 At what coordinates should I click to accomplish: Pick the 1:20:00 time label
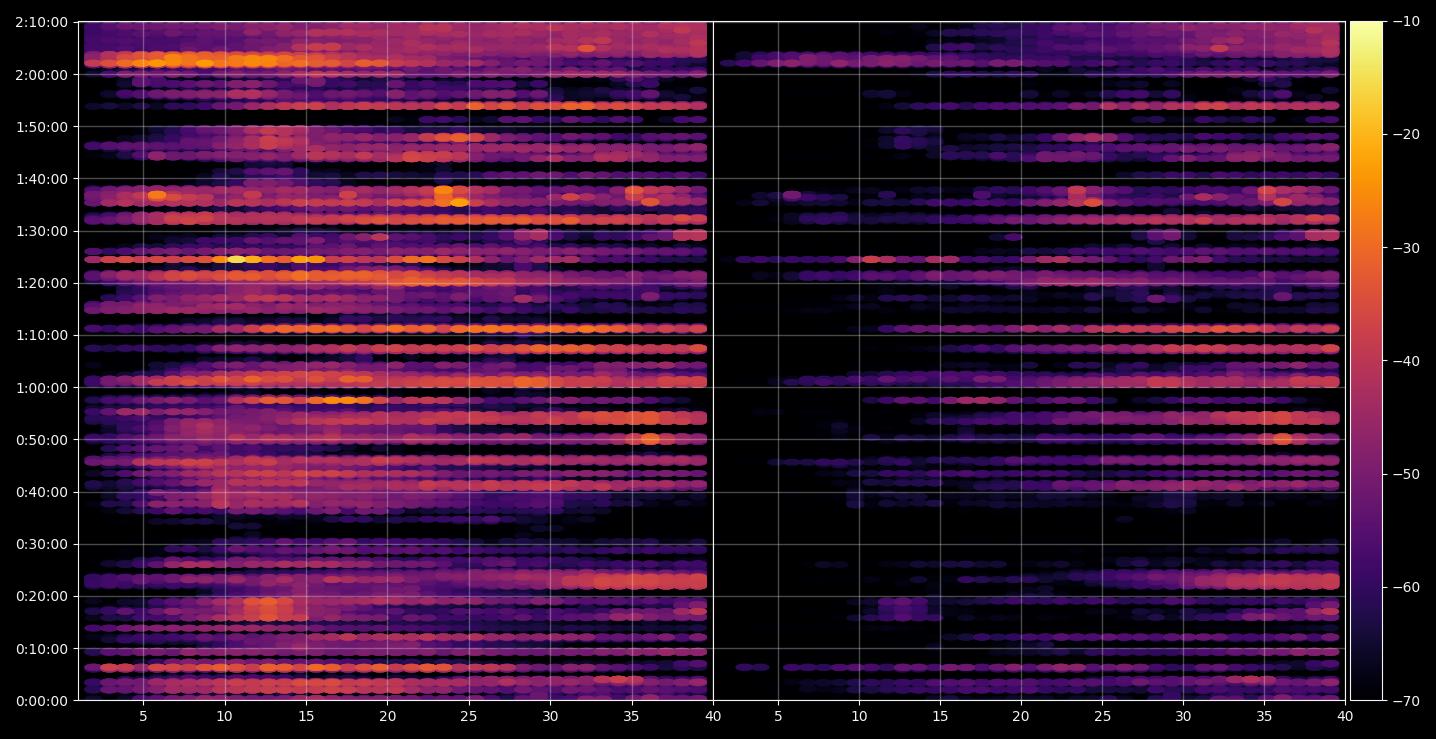(42, 283)
